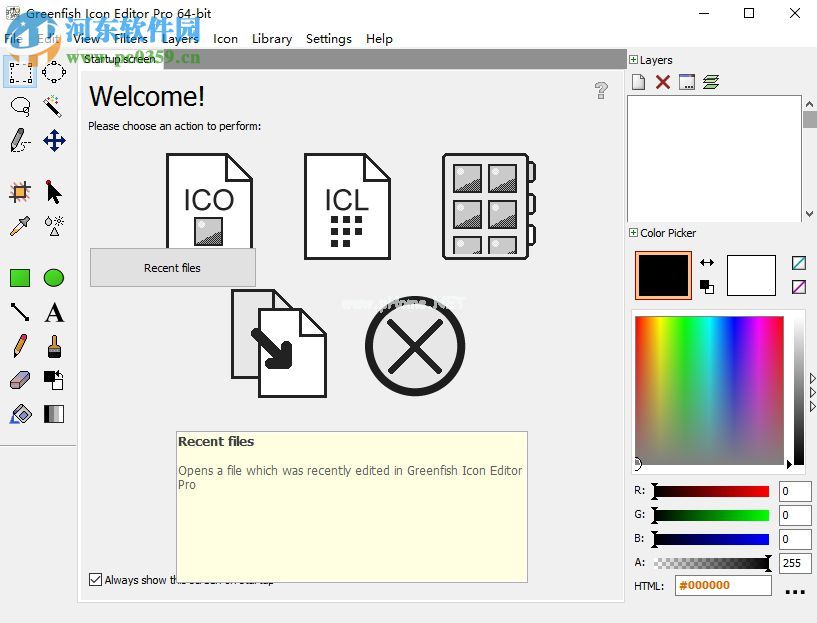Toggle the Always show this screen on startup checkbox
The width and height of the screenshot is (817, 623).
pos(95,579)
